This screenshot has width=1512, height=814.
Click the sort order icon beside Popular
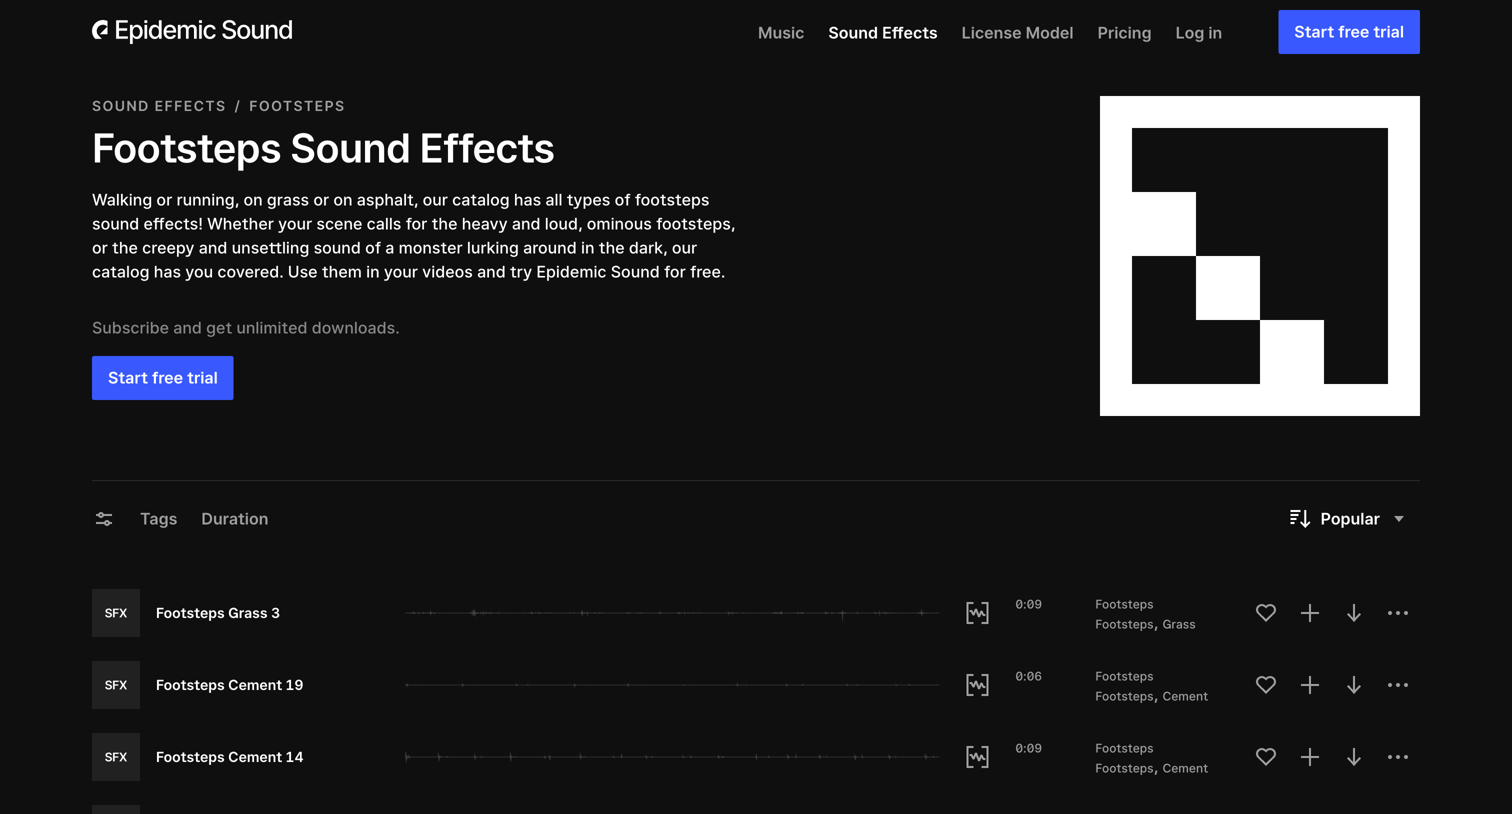click(x=1299, y=518)
